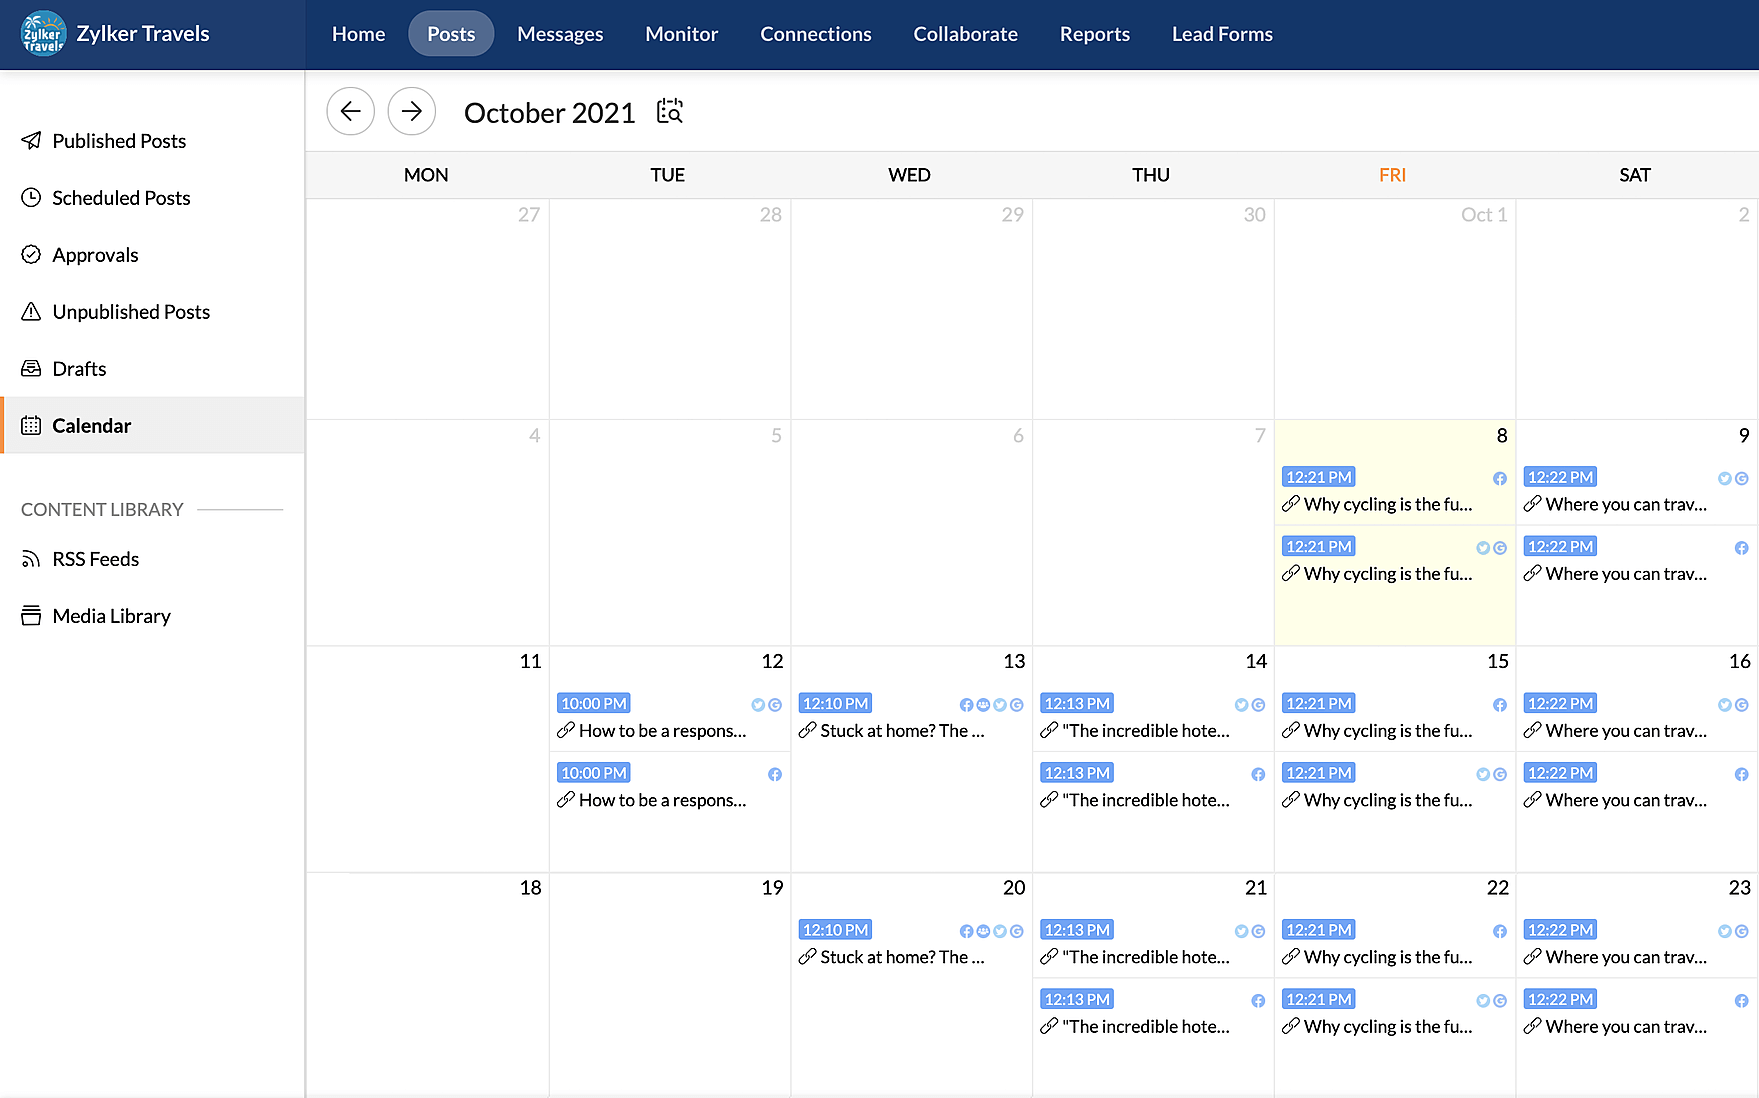Open Oct 8 second 'Why cycling is the fu...' post

[x=1388, y=574]
